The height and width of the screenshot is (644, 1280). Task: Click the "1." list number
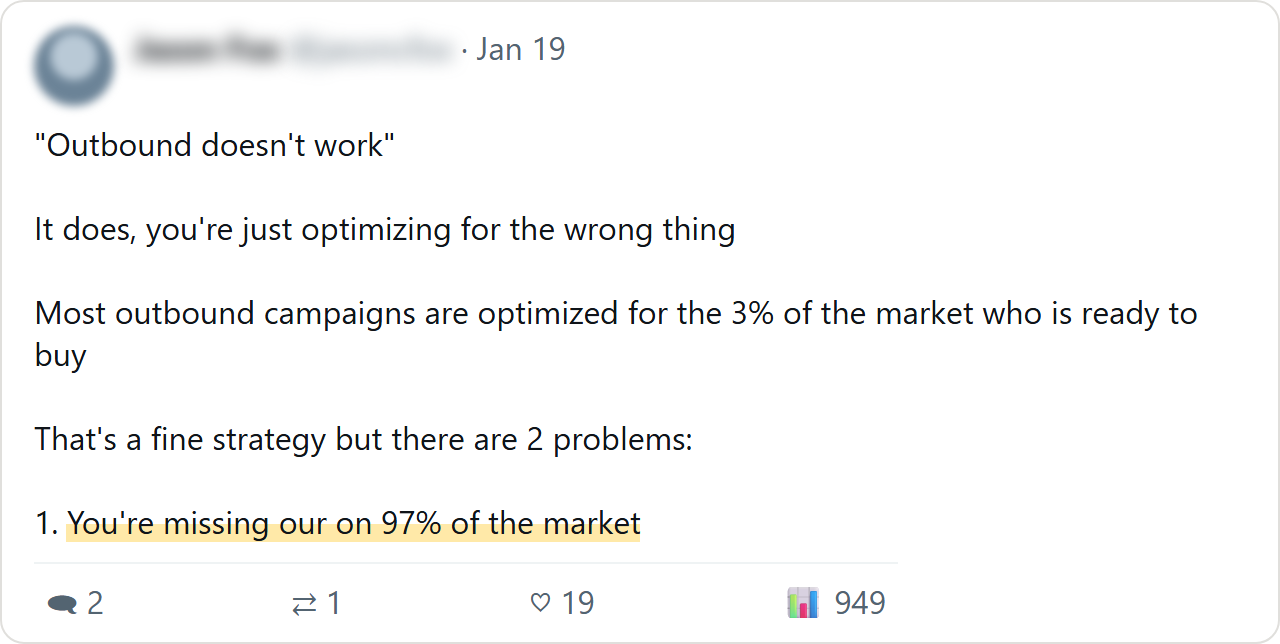tap(47, 523)
